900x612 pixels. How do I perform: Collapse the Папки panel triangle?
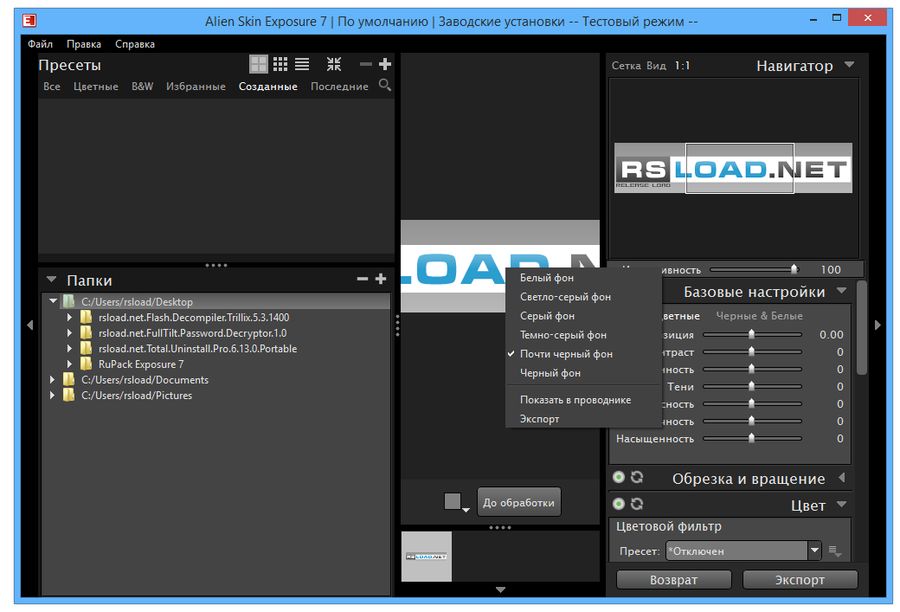click(52, 279)
